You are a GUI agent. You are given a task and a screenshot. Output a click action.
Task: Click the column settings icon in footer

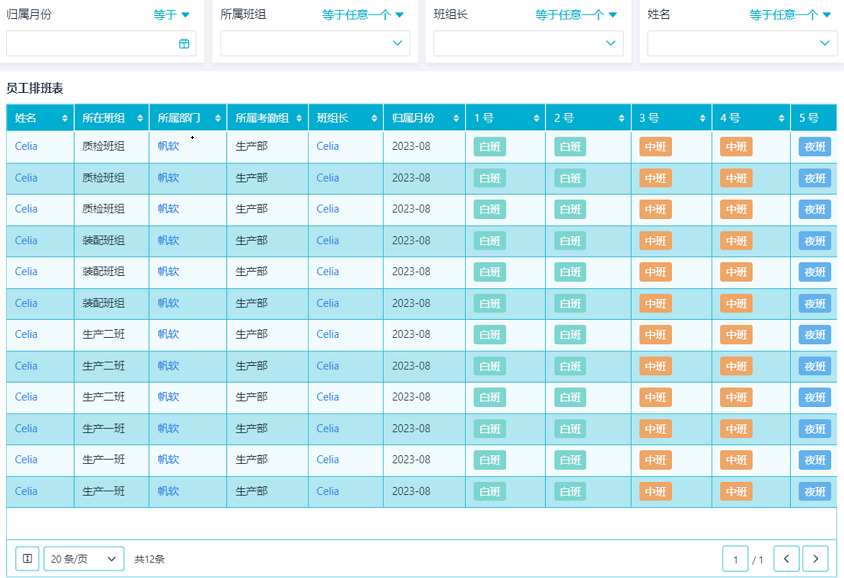27,559
